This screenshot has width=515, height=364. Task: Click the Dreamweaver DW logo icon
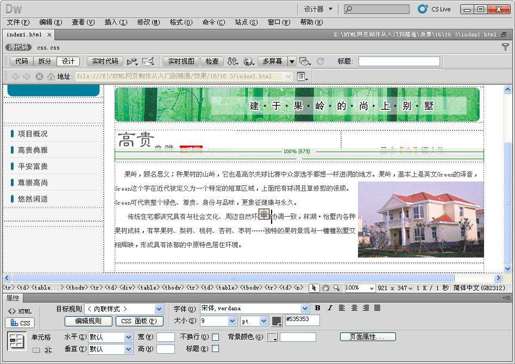(x=14, y=9)
